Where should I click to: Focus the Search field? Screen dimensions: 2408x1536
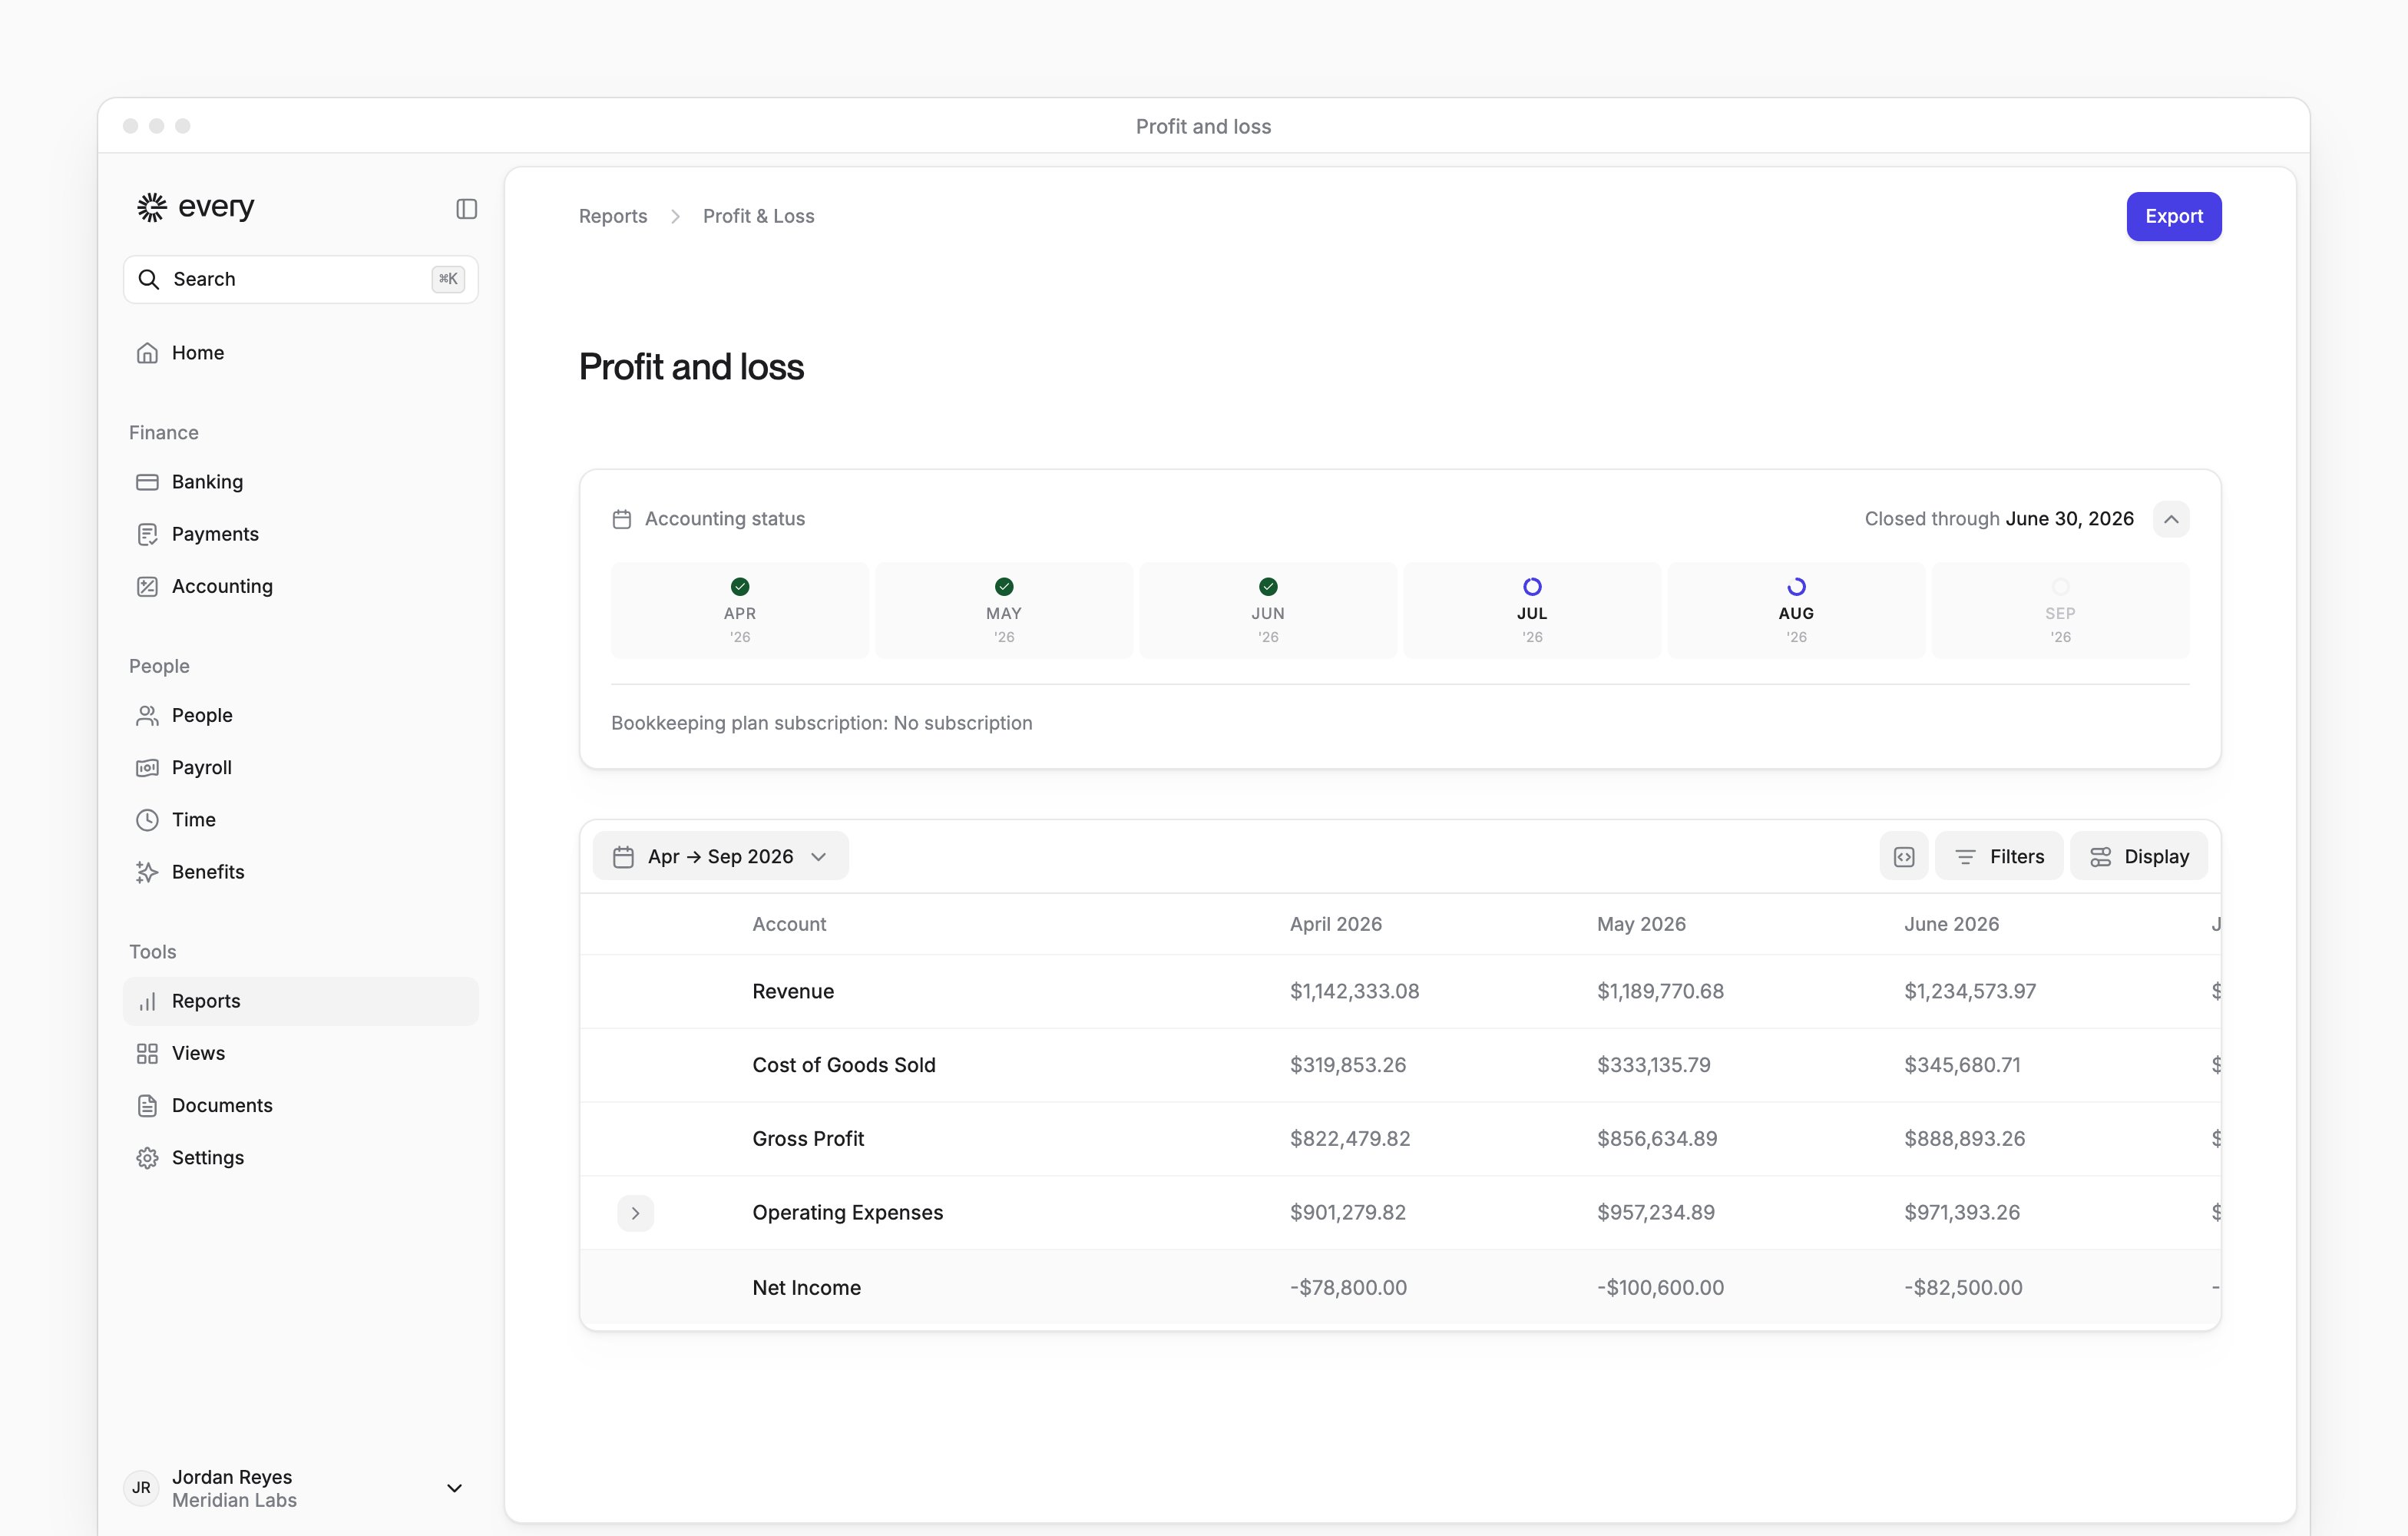(x=300, y=279)
